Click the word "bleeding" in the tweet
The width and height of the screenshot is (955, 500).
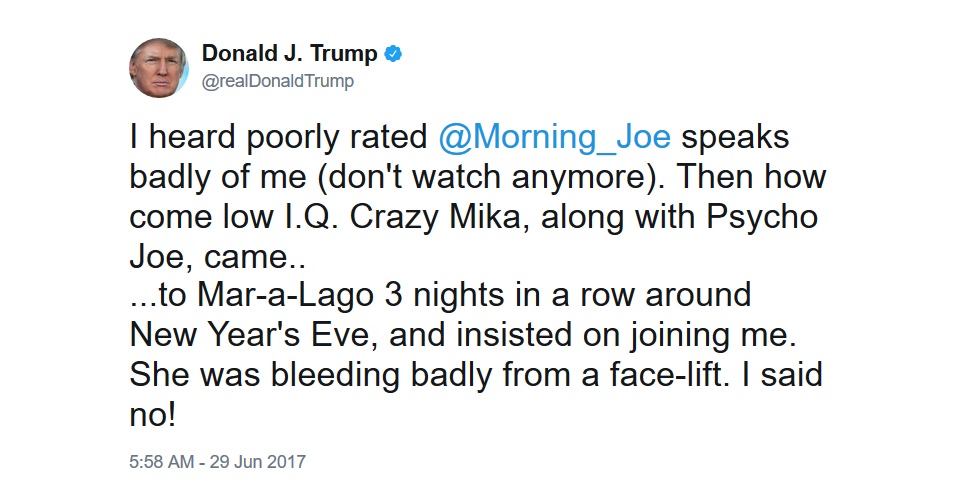(335, 375)
